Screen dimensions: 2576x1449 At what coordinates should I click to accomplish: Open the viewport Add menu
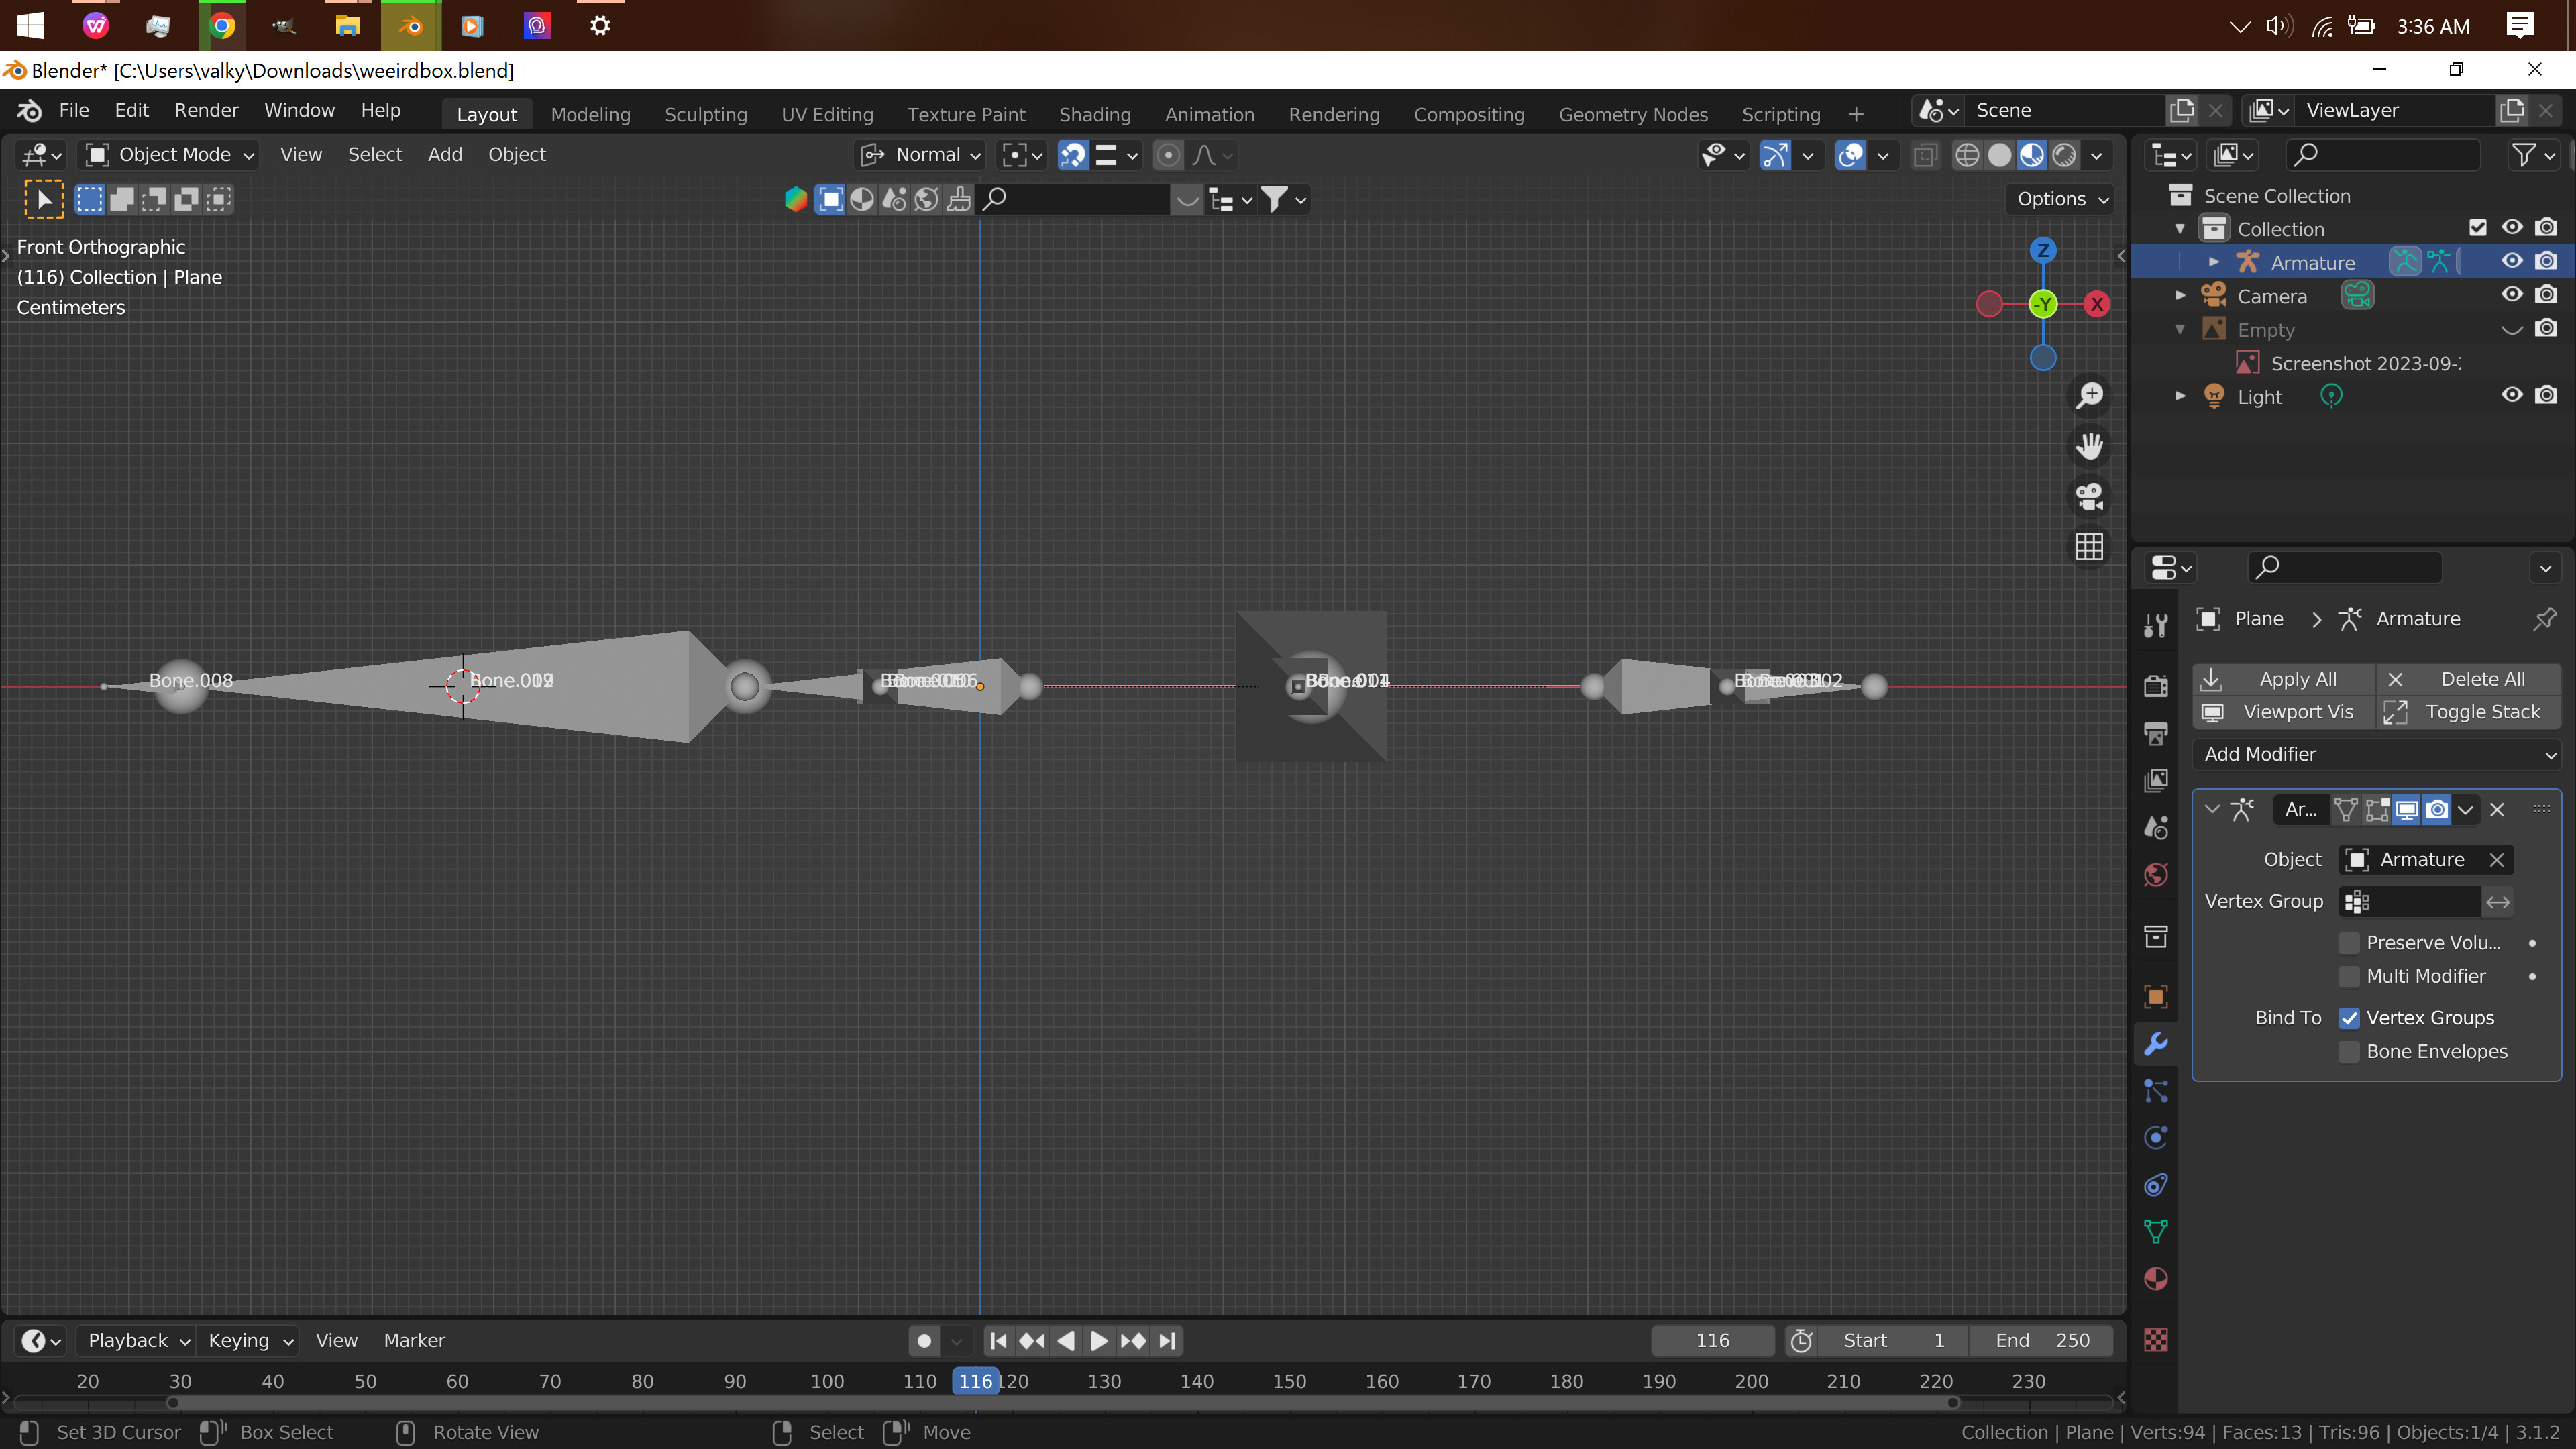[445, 155]
